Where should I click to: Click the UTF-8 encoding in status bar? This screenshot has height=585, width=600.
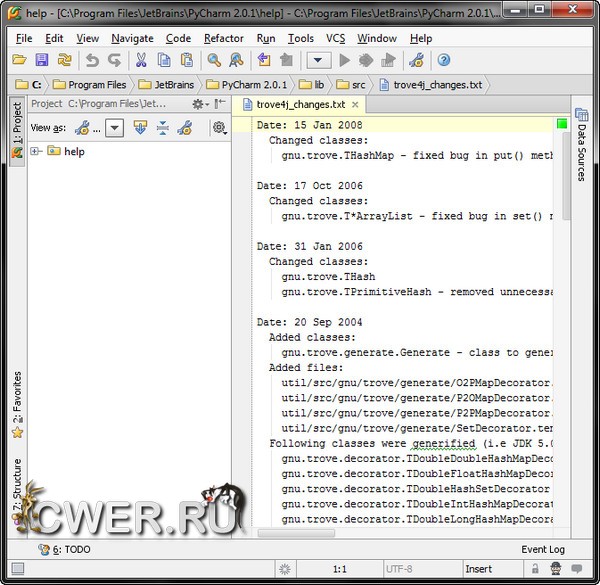(x=399, y=569)
